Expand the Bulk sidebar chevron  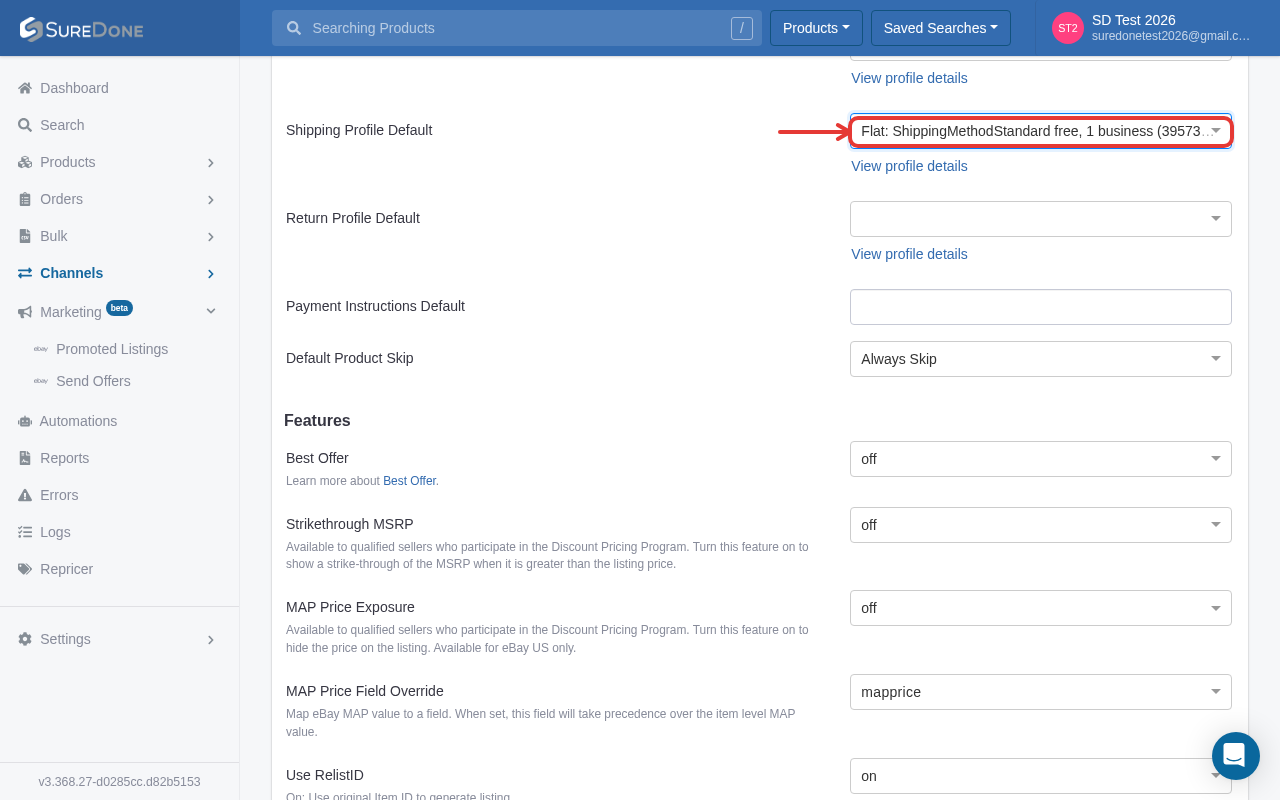[211, 236]
